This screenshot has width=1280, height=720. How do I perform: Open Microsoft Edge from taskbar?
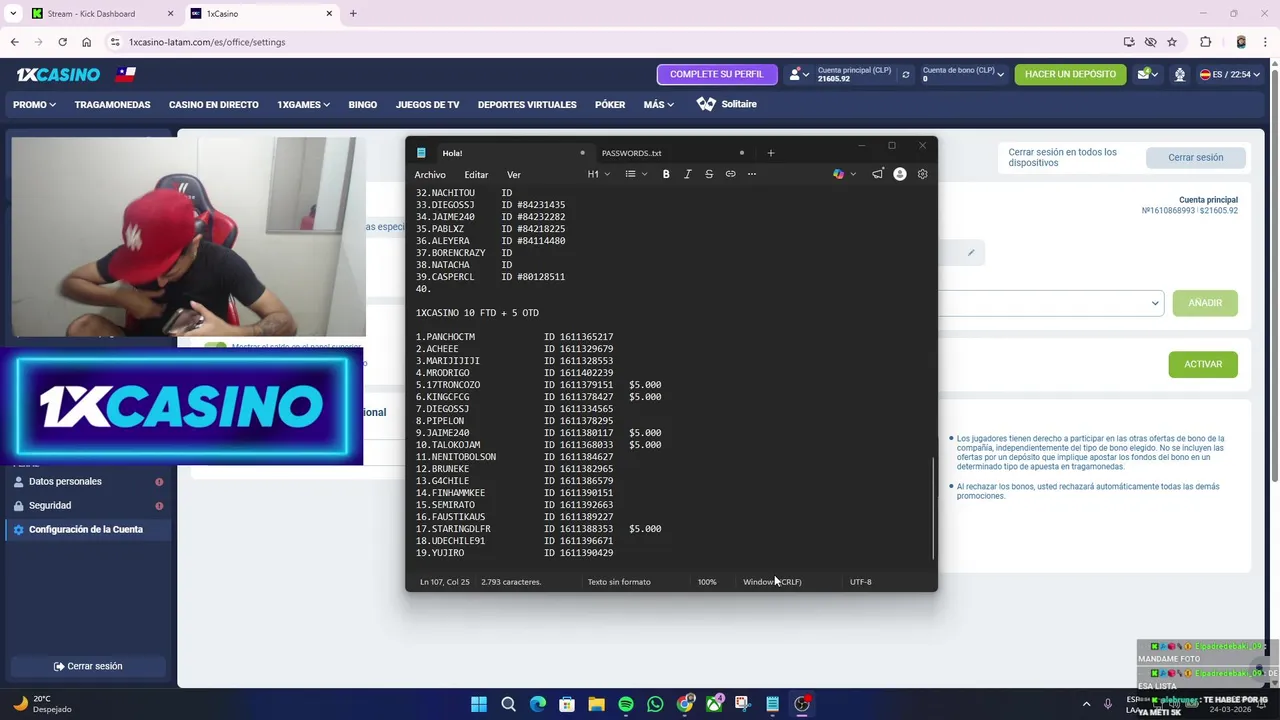pos(538,704)
